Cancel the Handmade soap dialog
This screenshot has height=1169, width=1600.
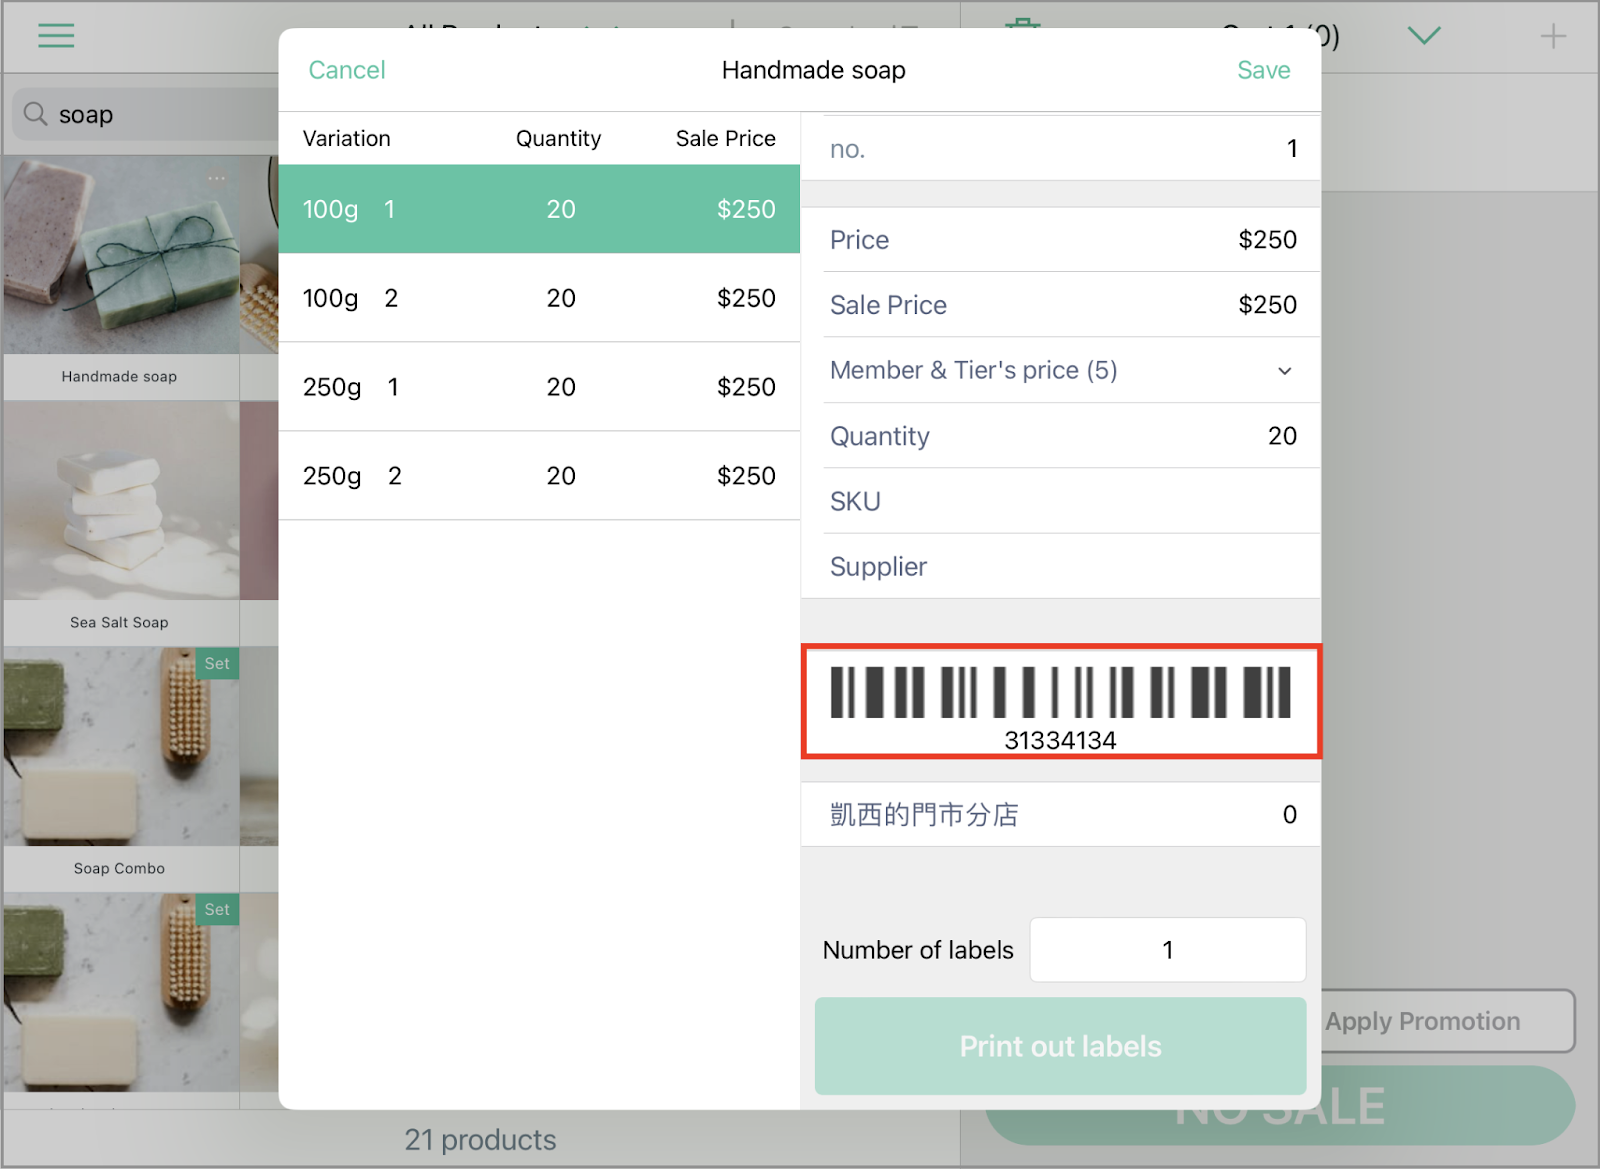346,70
